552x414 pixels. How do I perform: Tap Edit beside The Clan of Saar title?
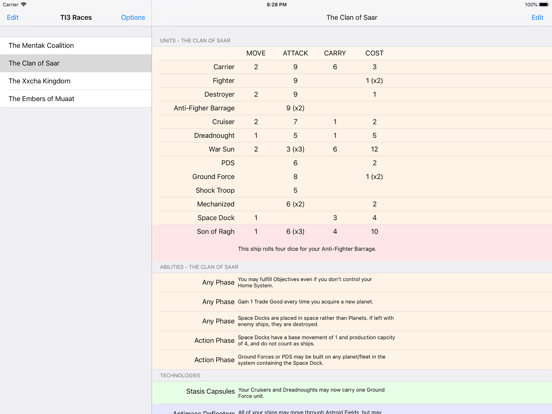click(x=537, y=17)
